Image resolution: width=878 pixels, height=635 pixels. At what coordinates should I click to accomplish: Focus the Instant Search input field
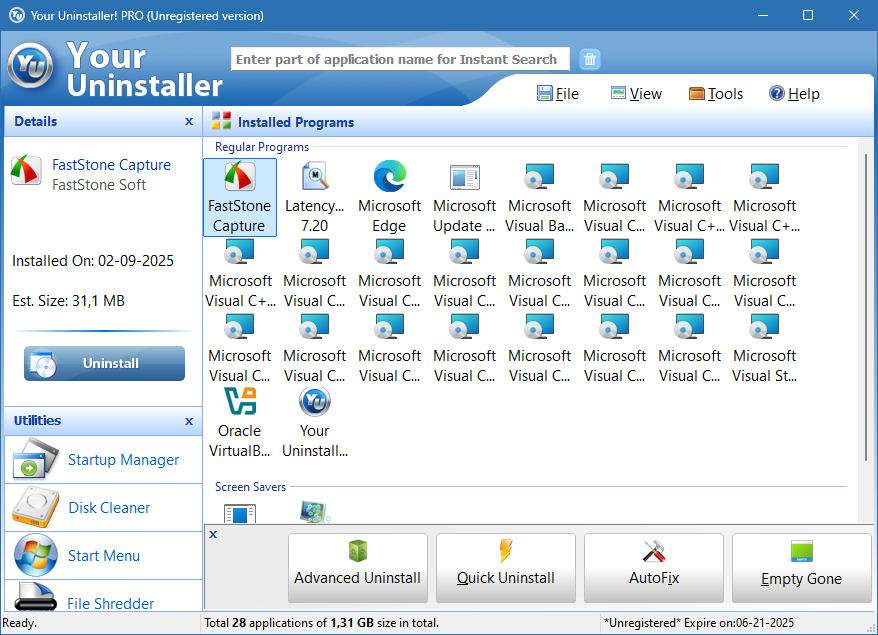400,59
